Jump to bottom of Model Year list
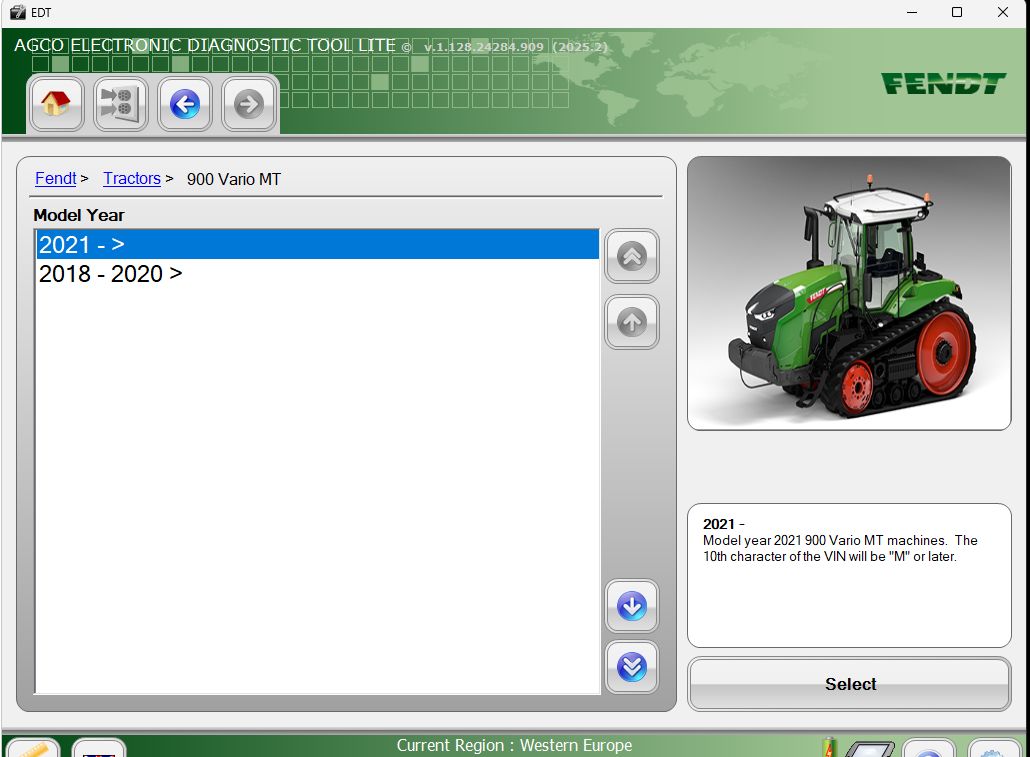The width and height of the screenshot is (1030, 757). 632,667
